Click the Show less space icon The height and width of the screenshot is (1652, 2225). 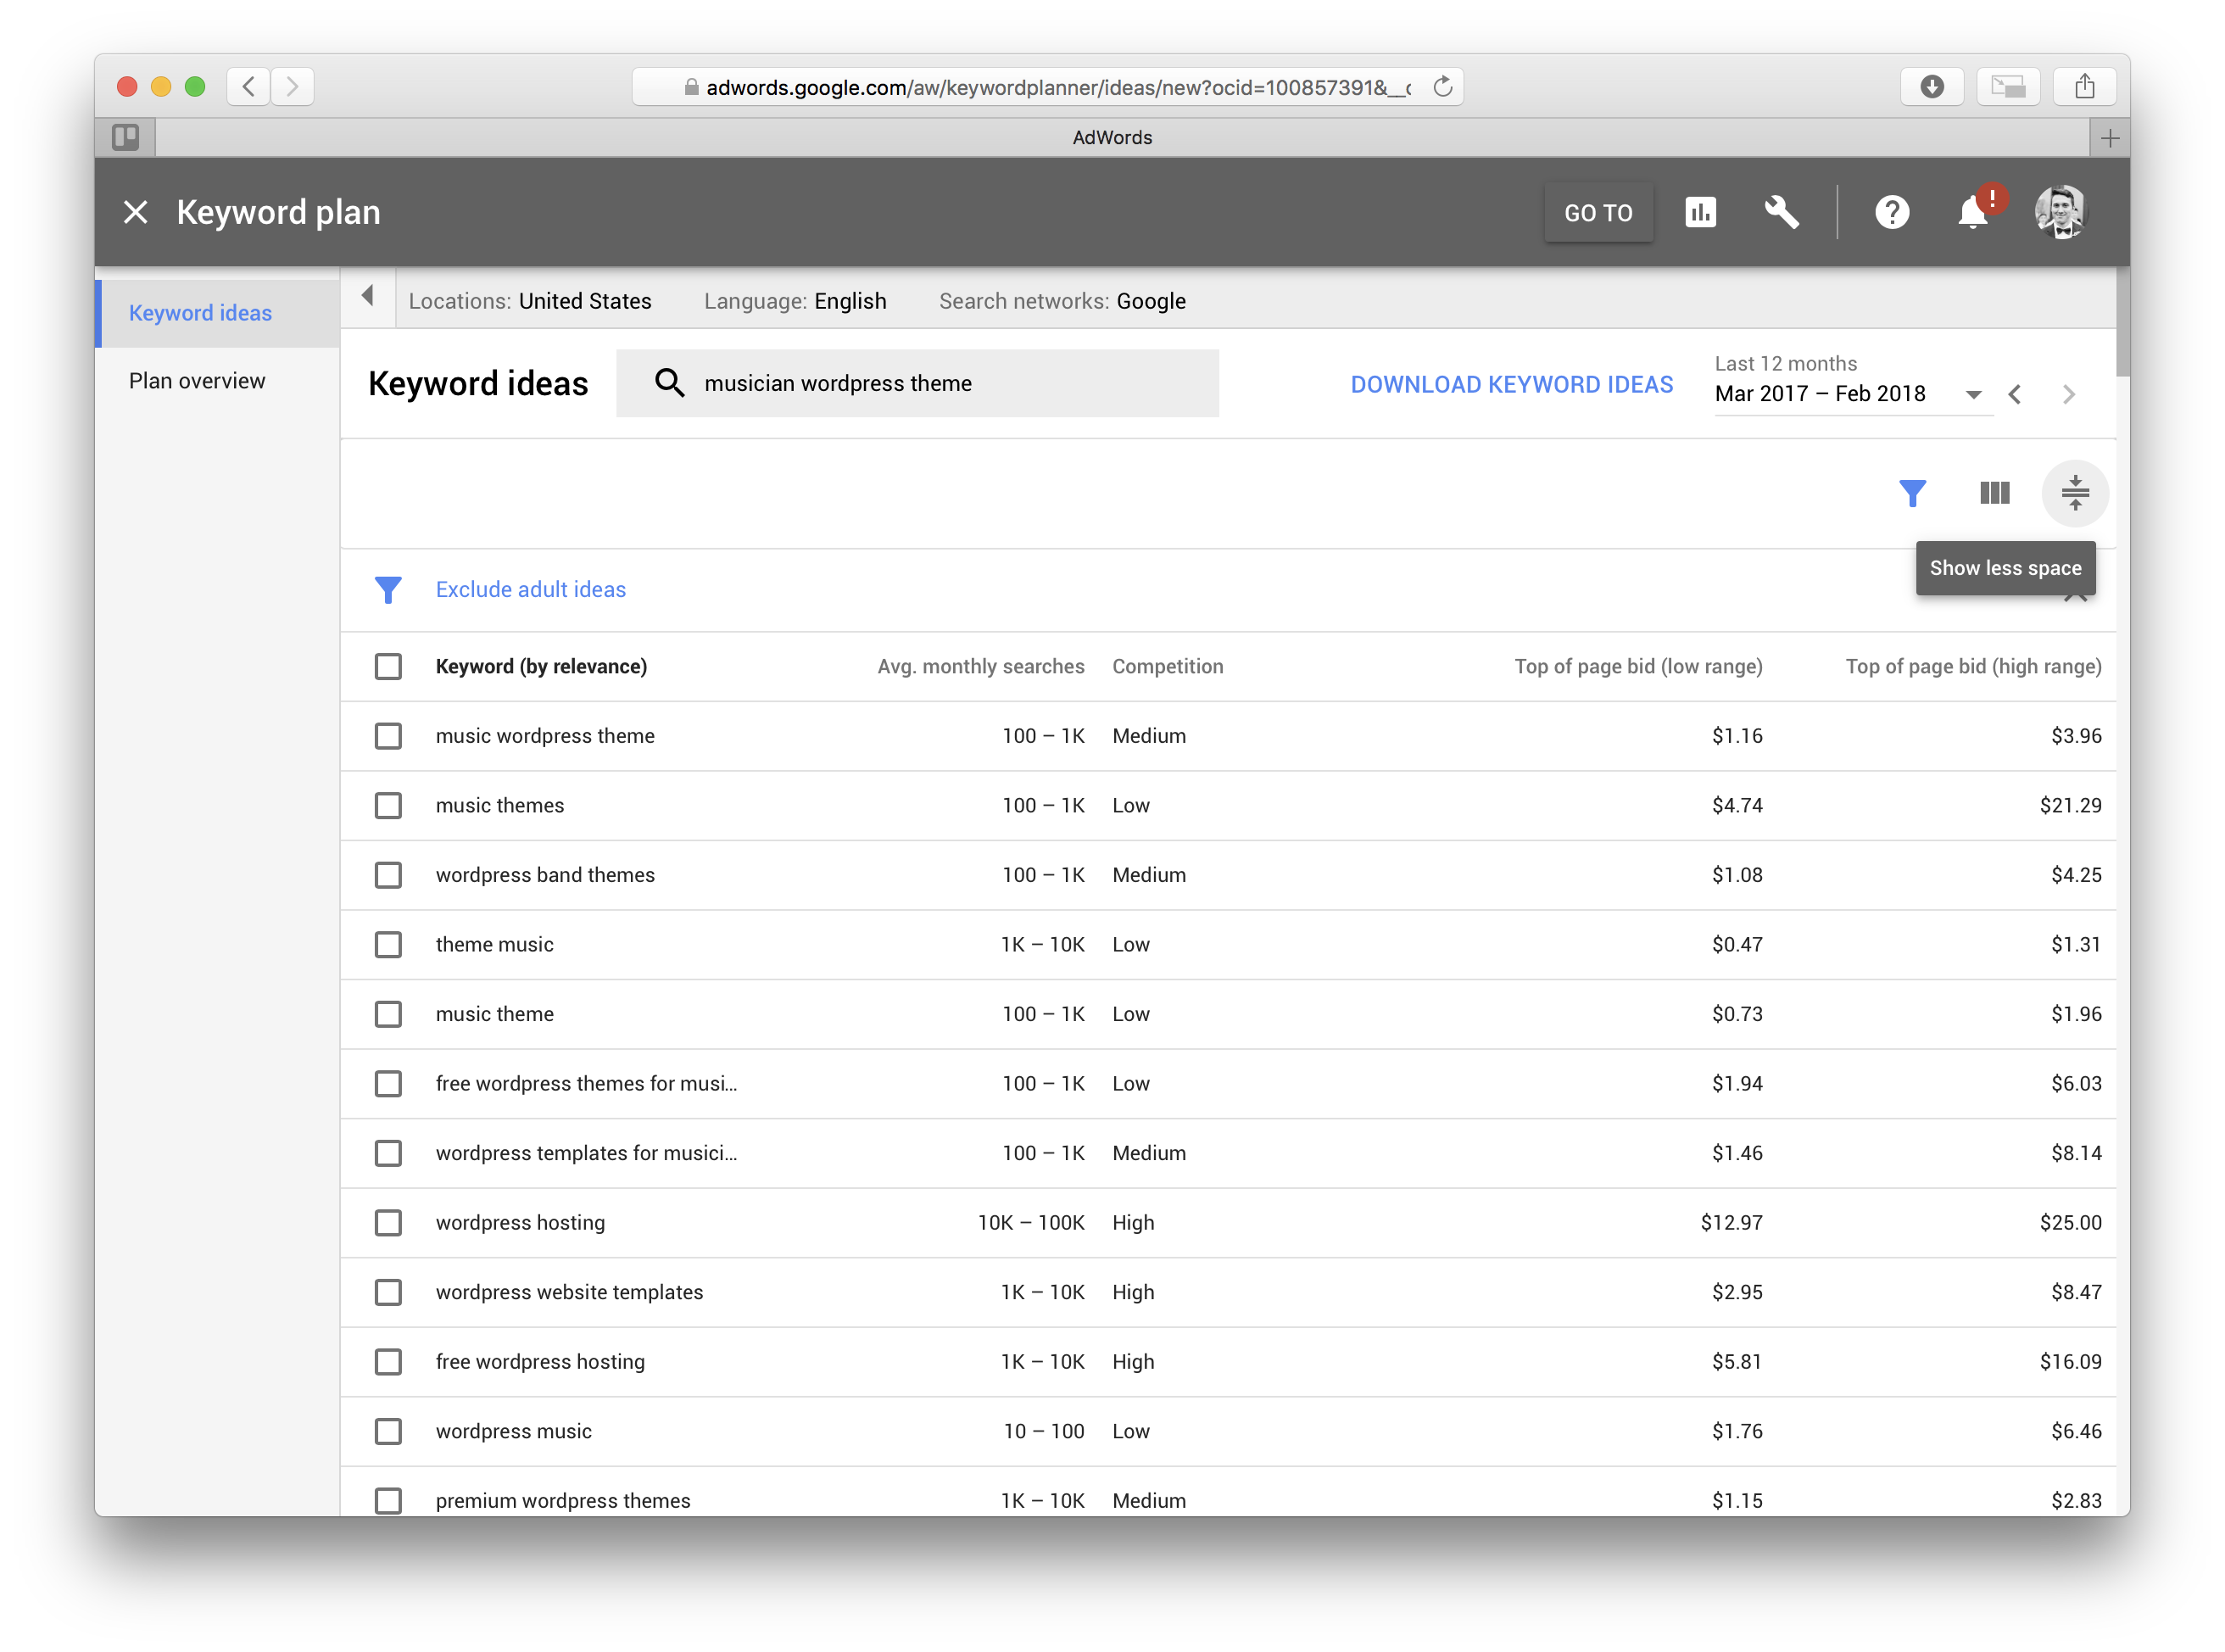point(2075,493)
